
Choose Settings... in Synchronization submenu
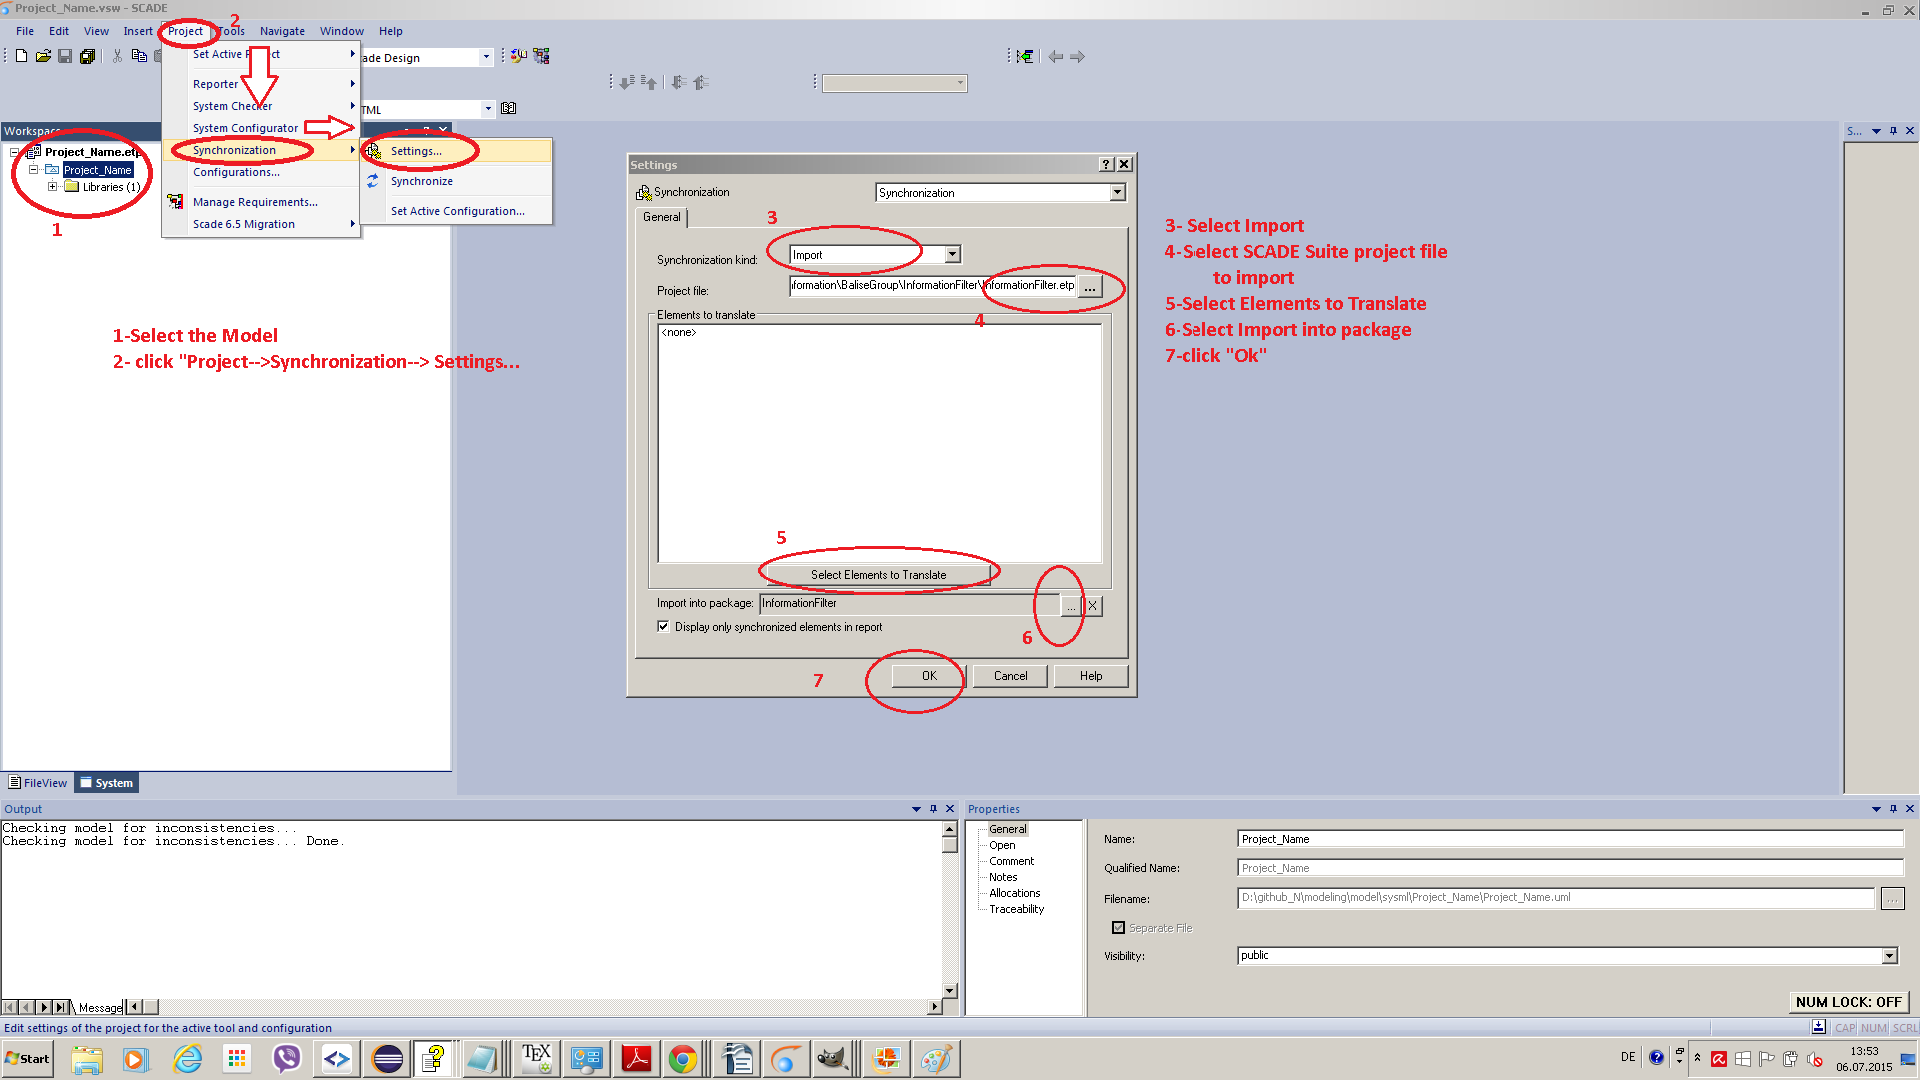[x=416, y=151]
